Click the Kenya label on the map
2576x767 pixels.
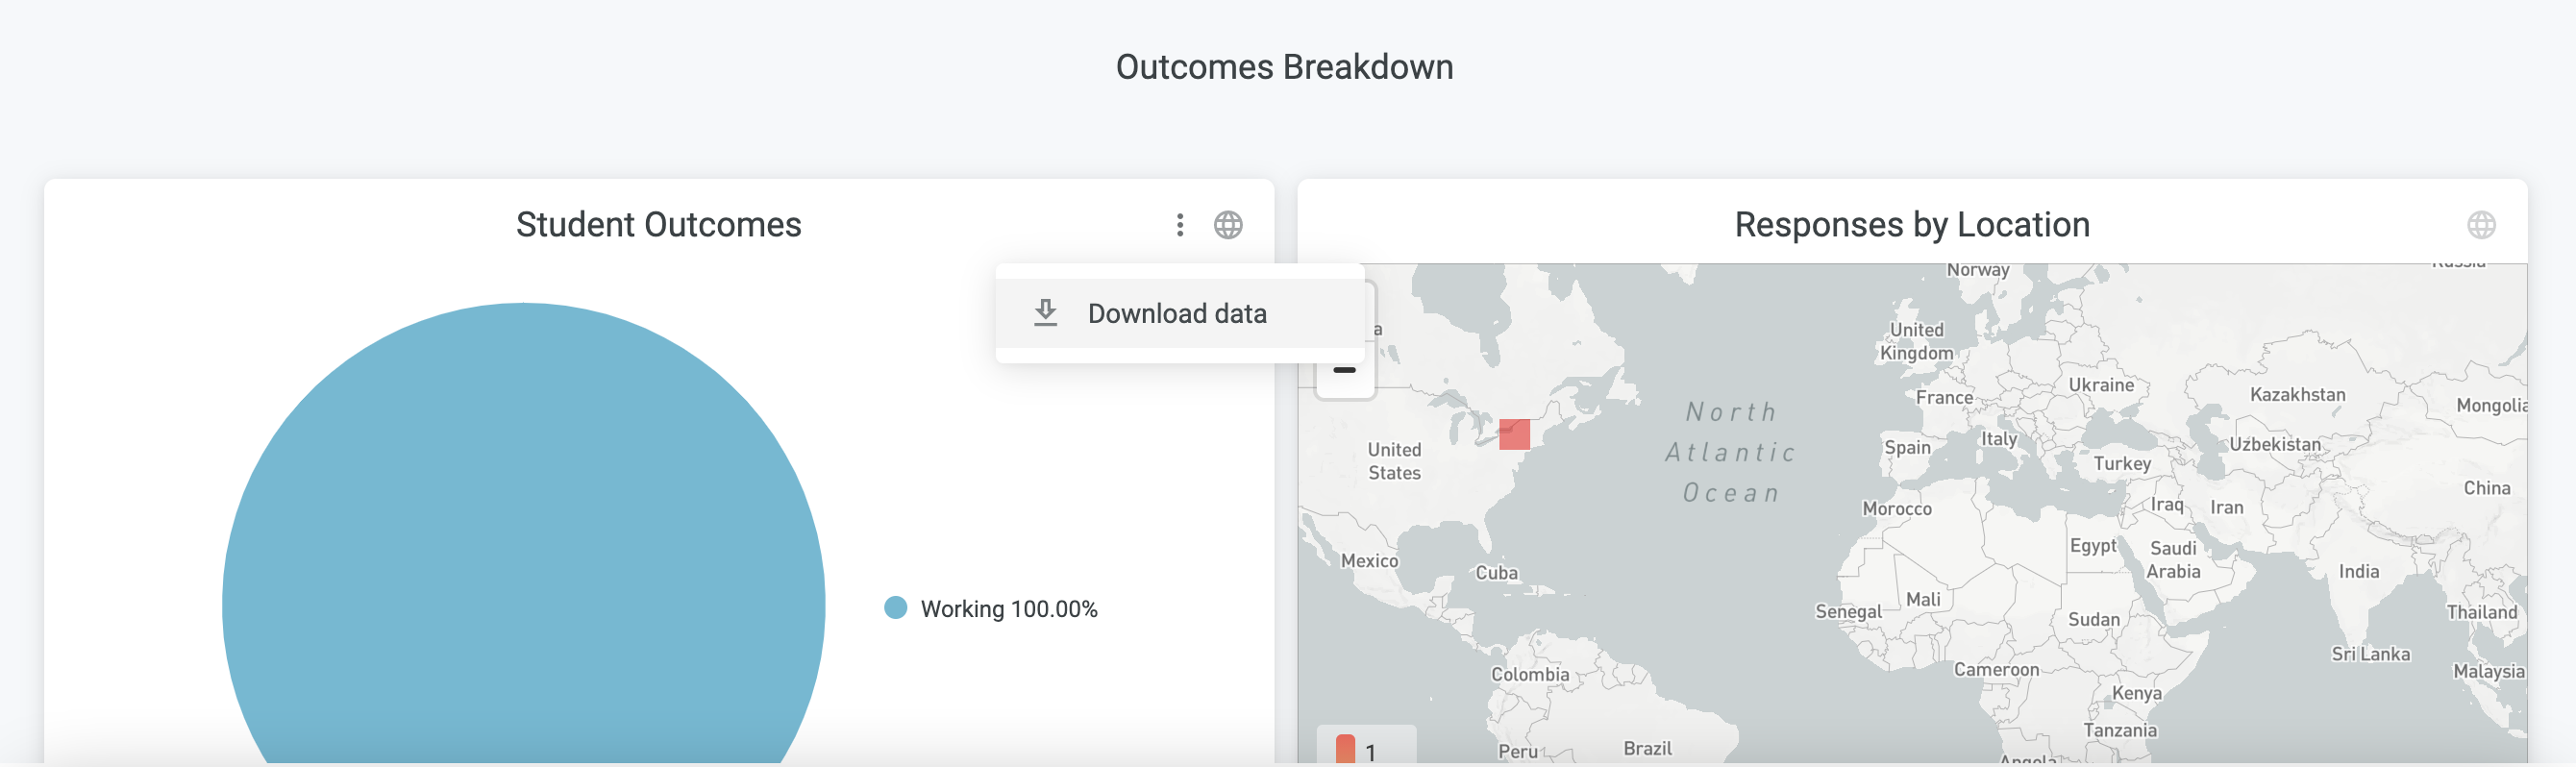coord(2136,693)
